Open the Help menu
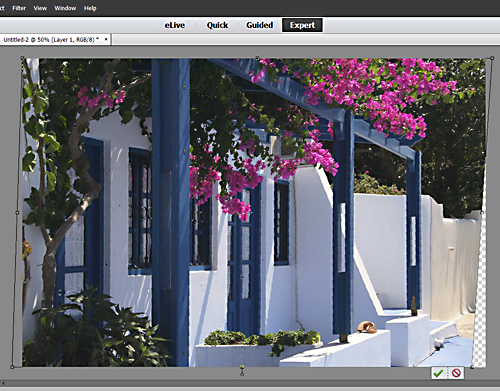 (90, 8)
